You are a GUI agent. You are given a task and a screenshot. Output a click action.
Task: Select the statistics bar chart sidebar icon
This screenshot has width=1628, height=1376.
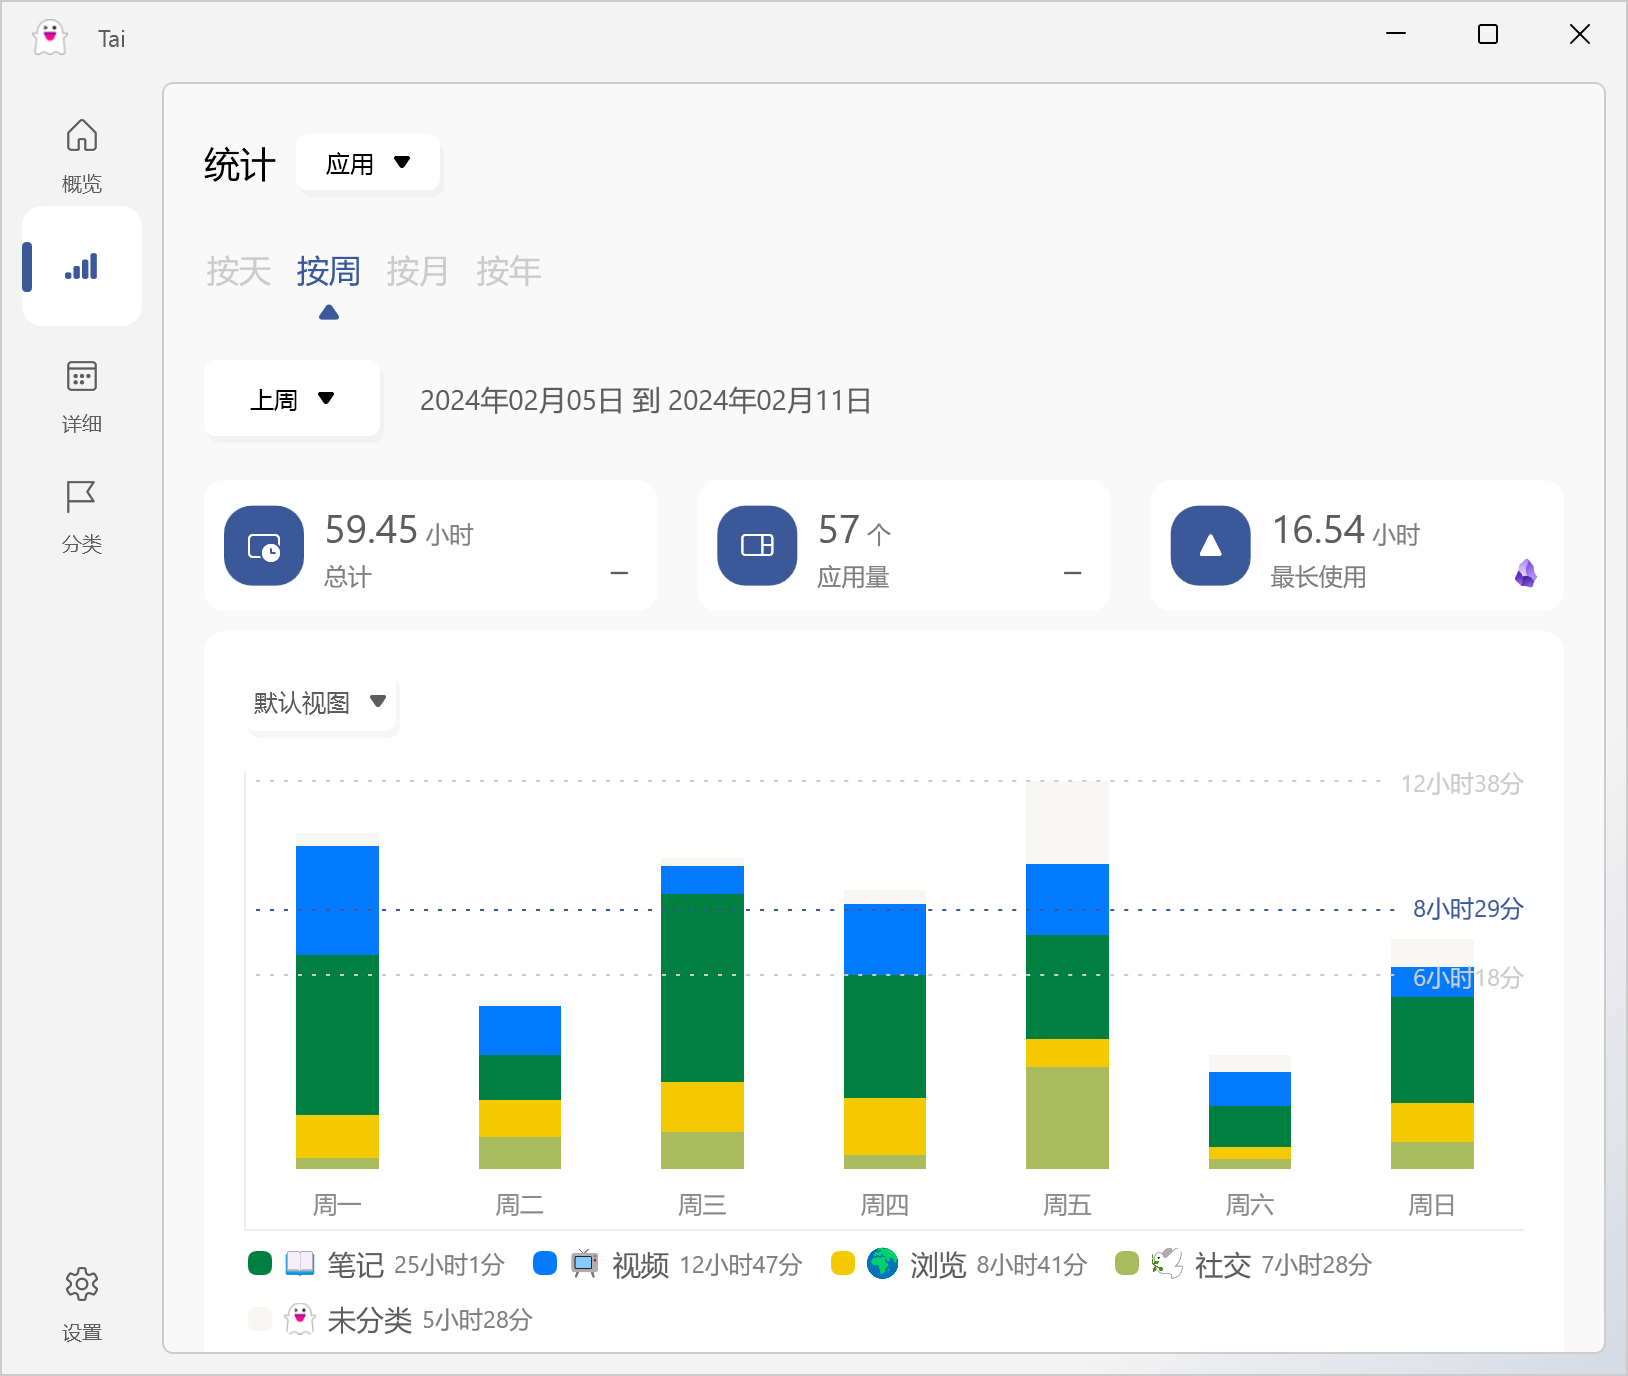pos(82,266)
